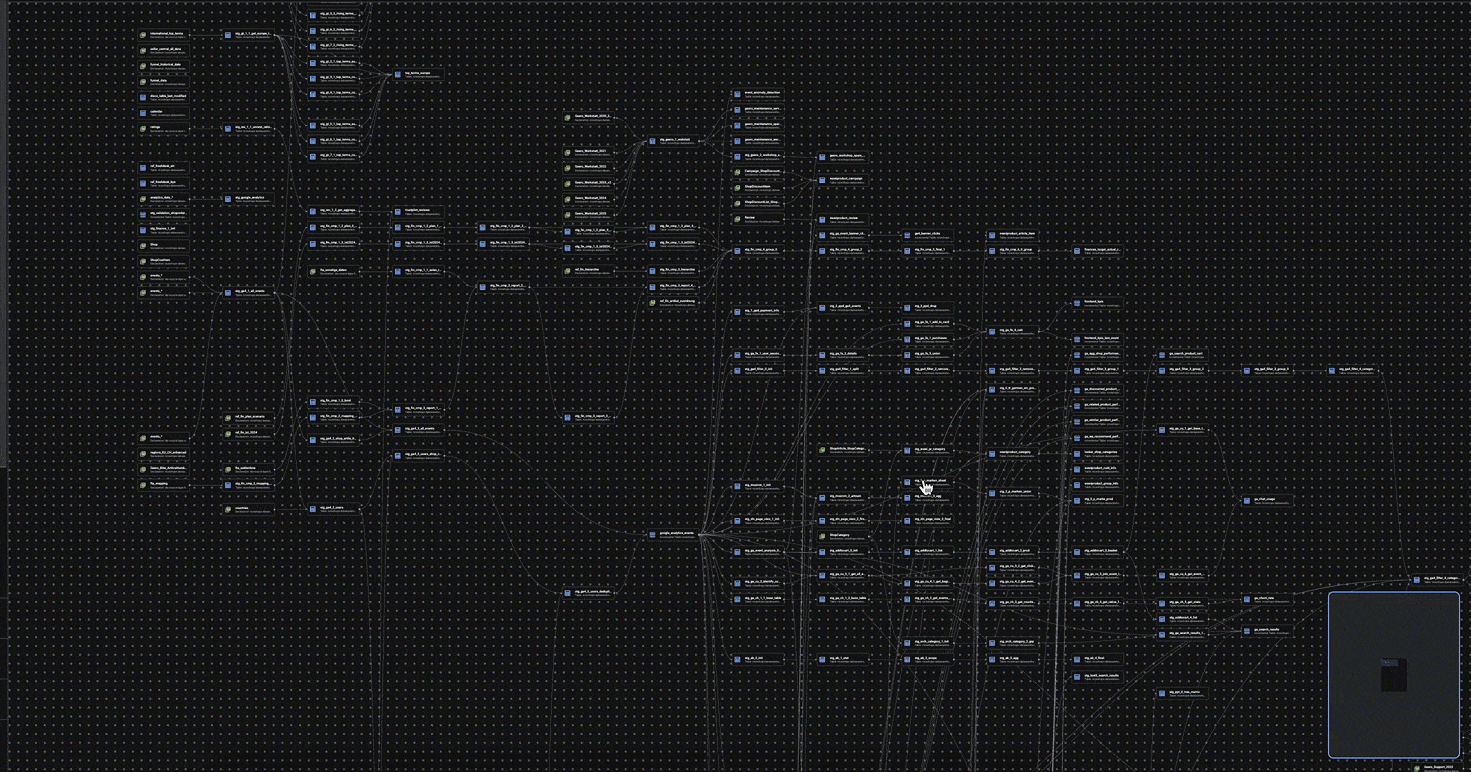
Task: Click the blue icon on ezeiproduct_campaign node
Action: [x=823, y=179]
